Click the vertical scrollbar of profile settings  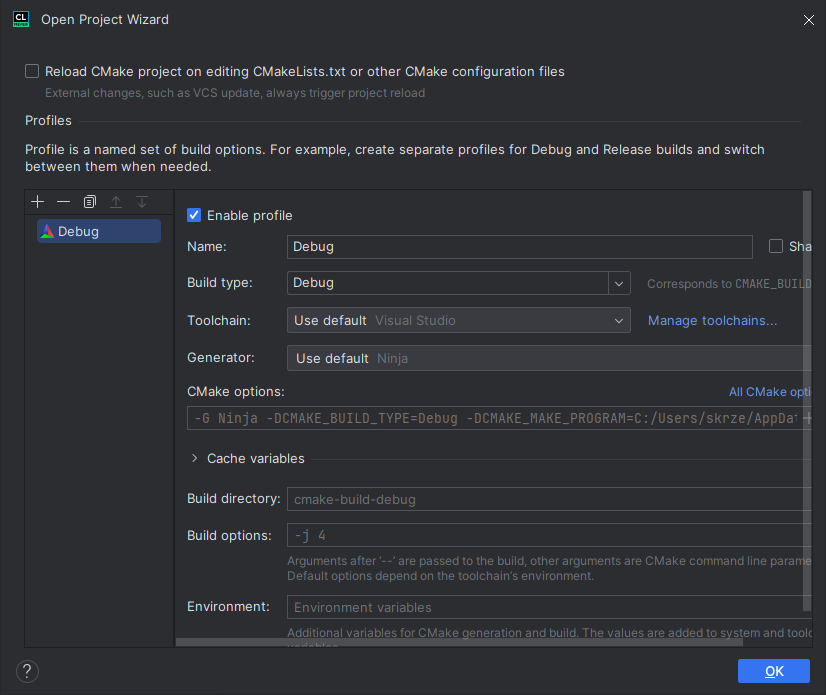coord(807,400)
